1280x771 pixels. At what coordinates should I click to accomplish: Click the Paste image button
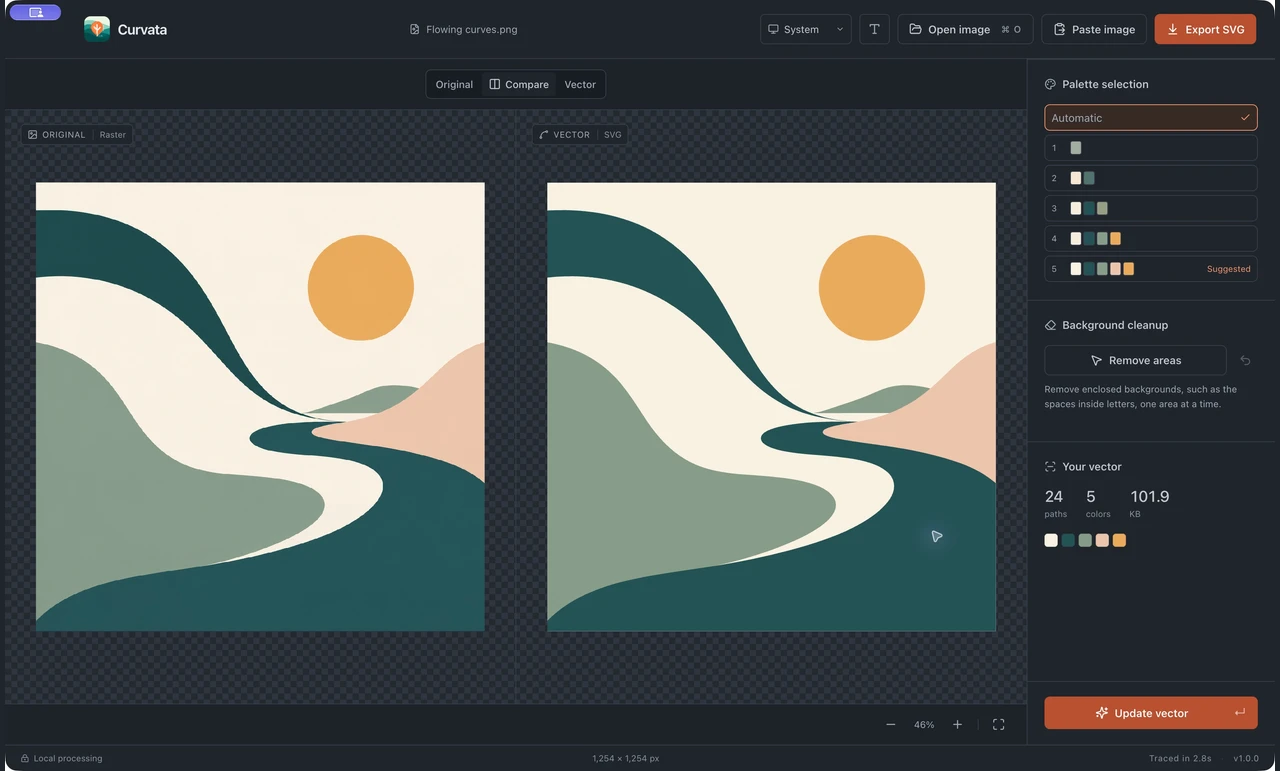click(1094, 29)
